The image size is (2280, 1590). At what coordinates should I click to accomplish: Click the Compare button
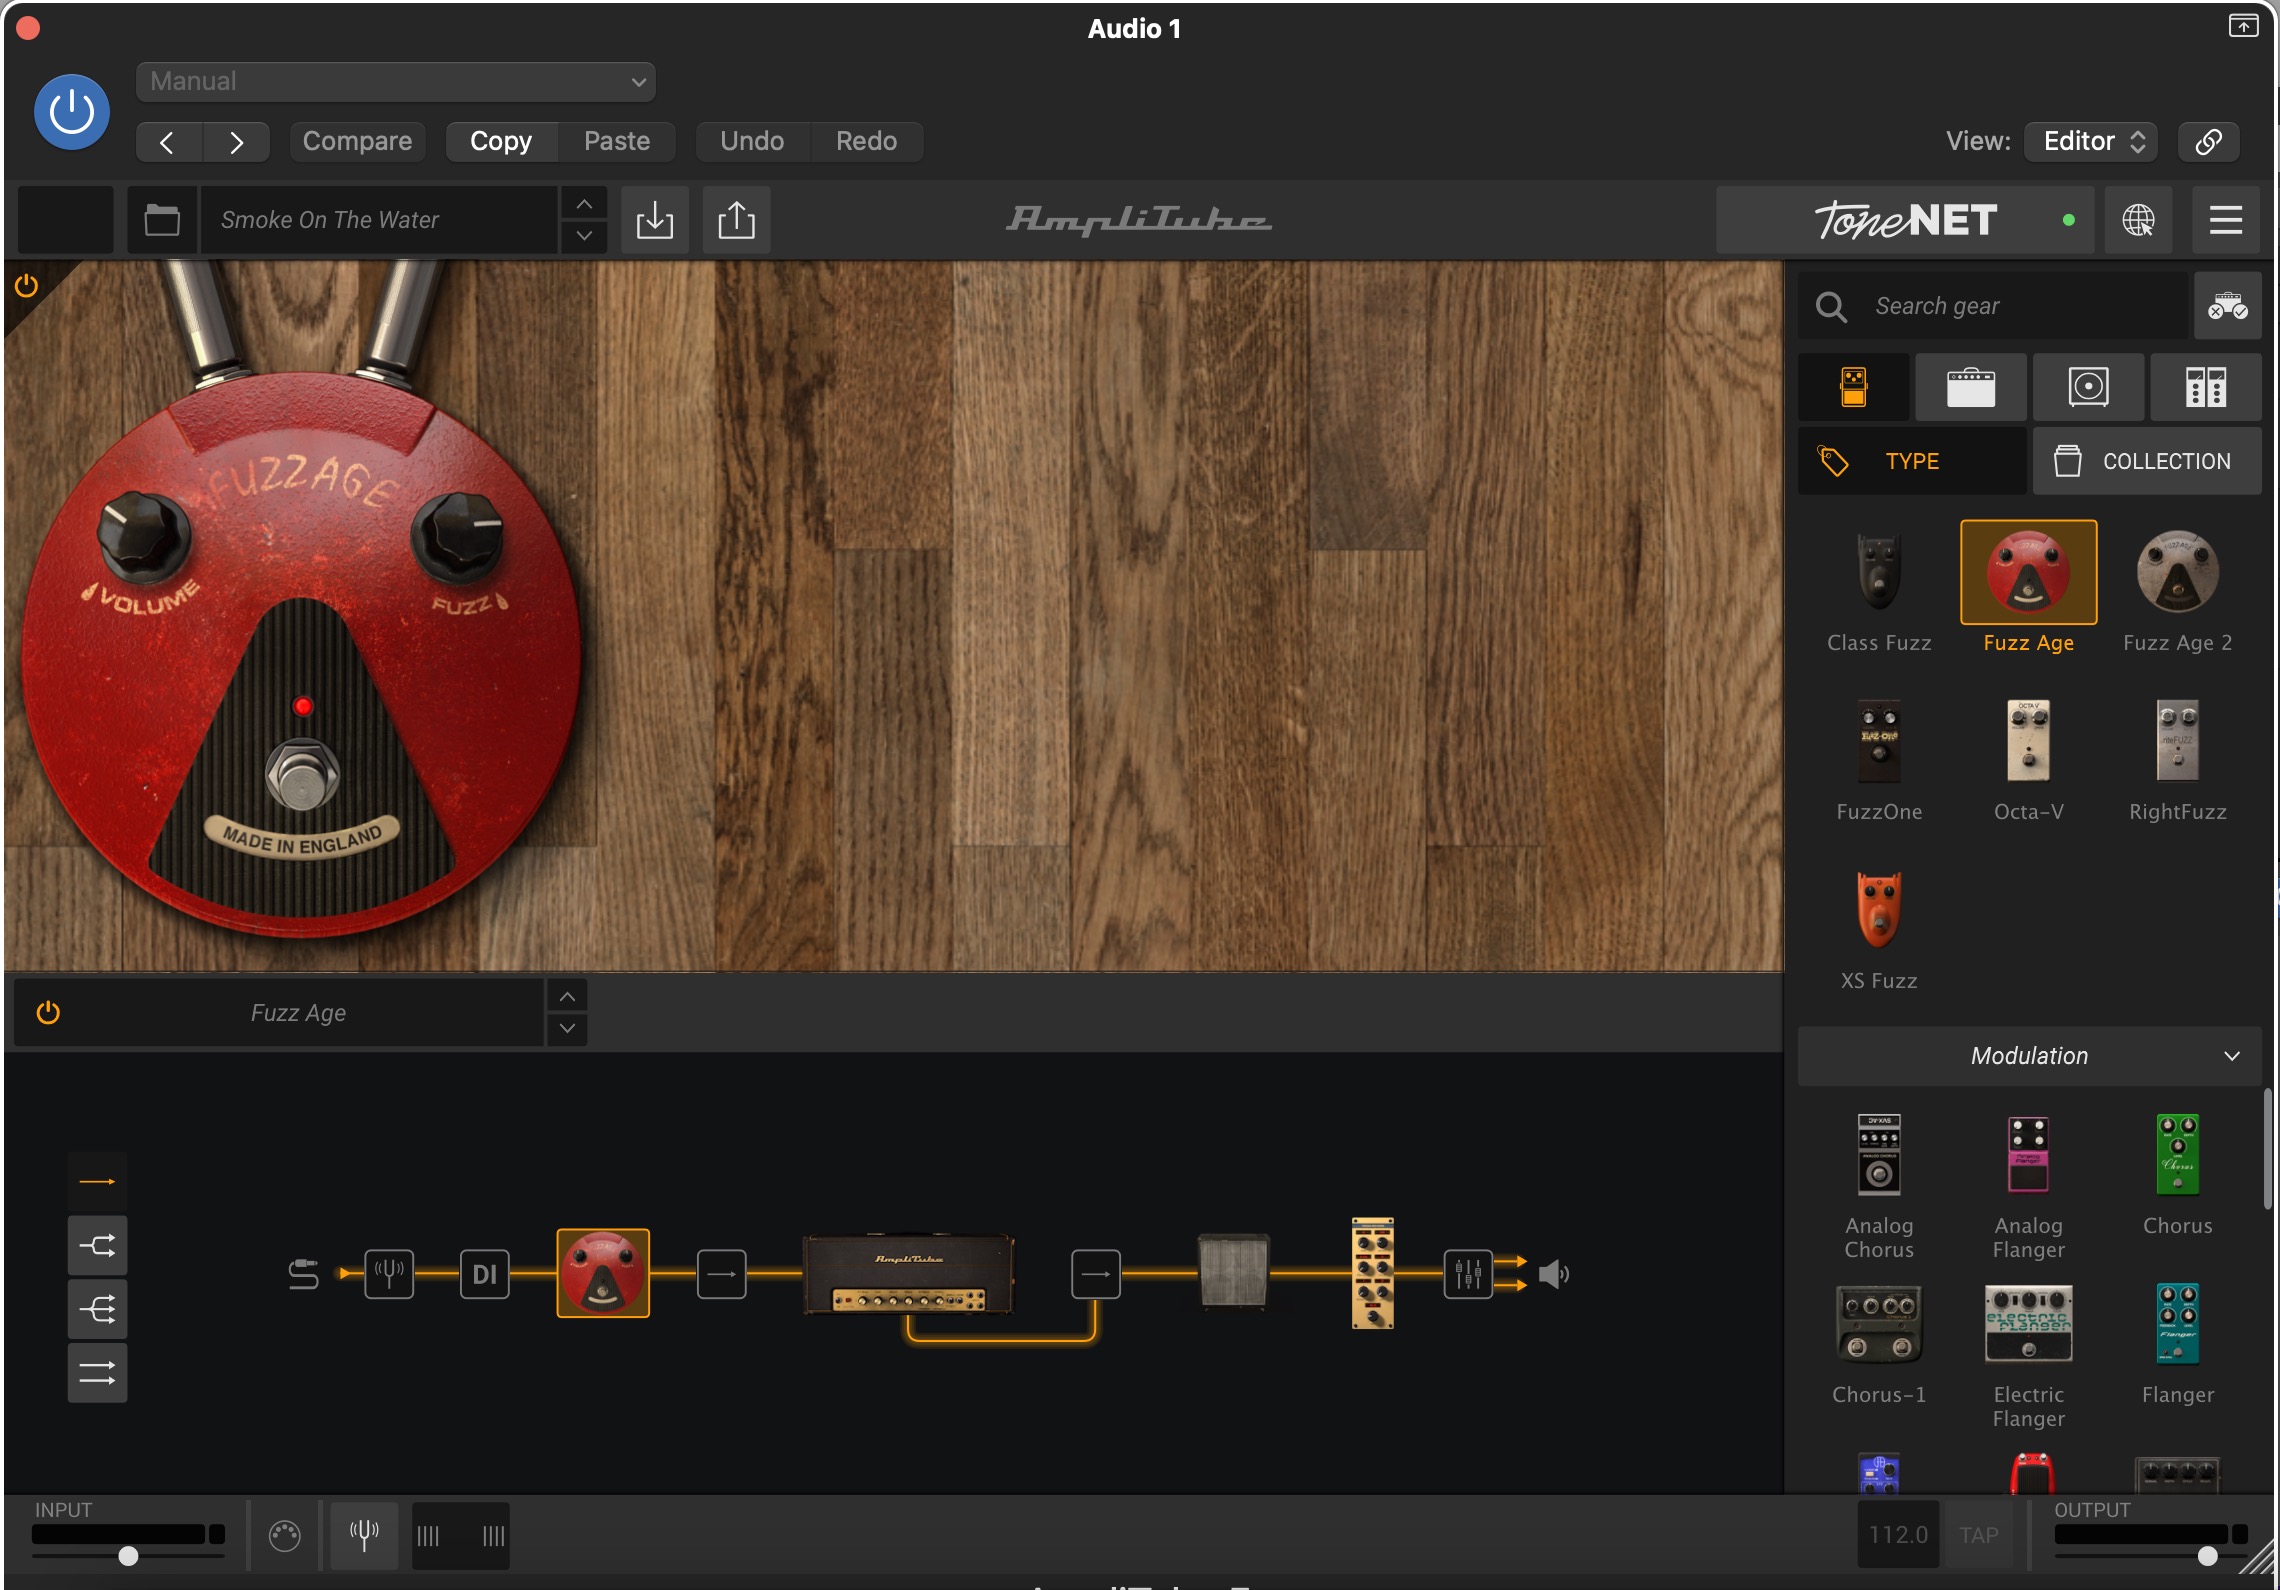click(x=357, y=141)
